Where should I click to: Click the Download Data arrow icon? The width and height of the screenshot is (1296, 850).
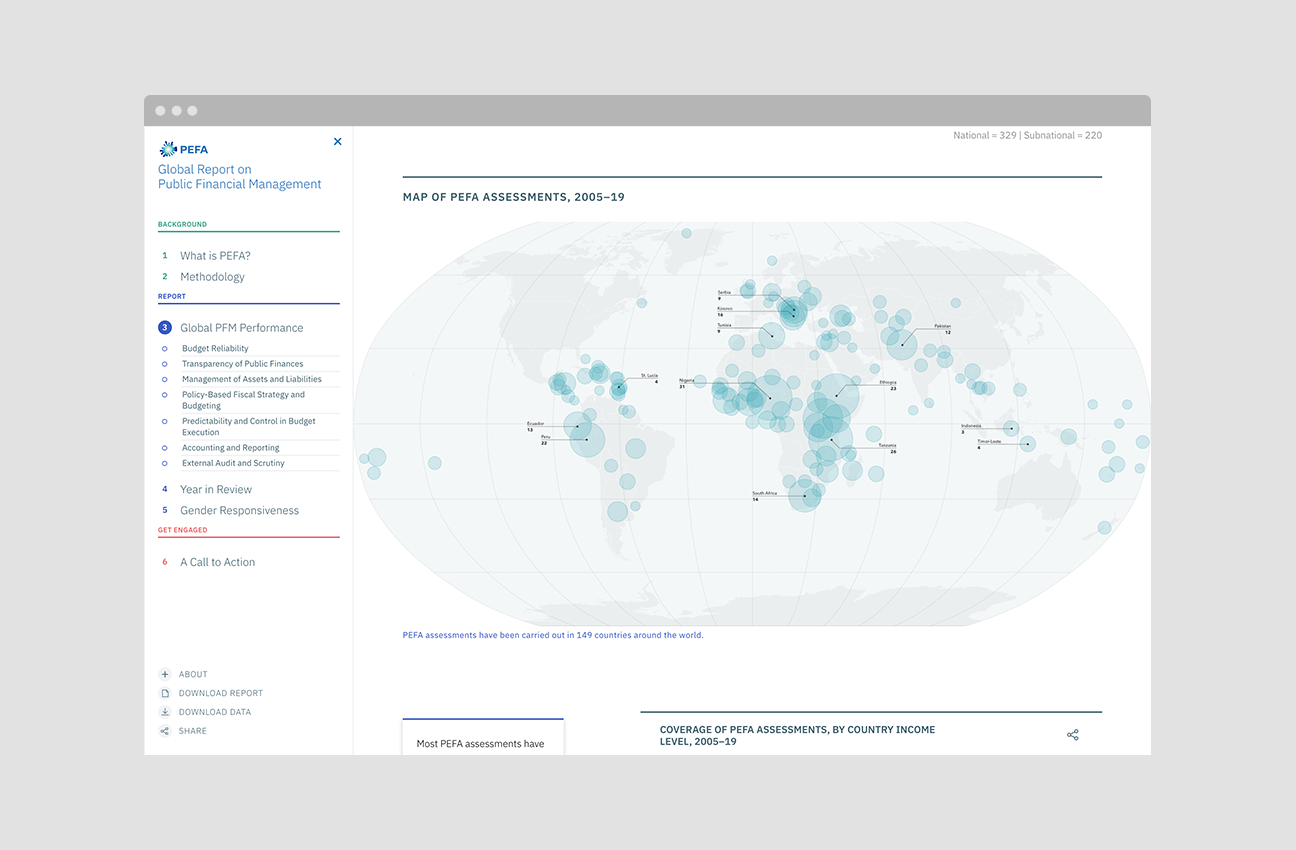point(165,713)
